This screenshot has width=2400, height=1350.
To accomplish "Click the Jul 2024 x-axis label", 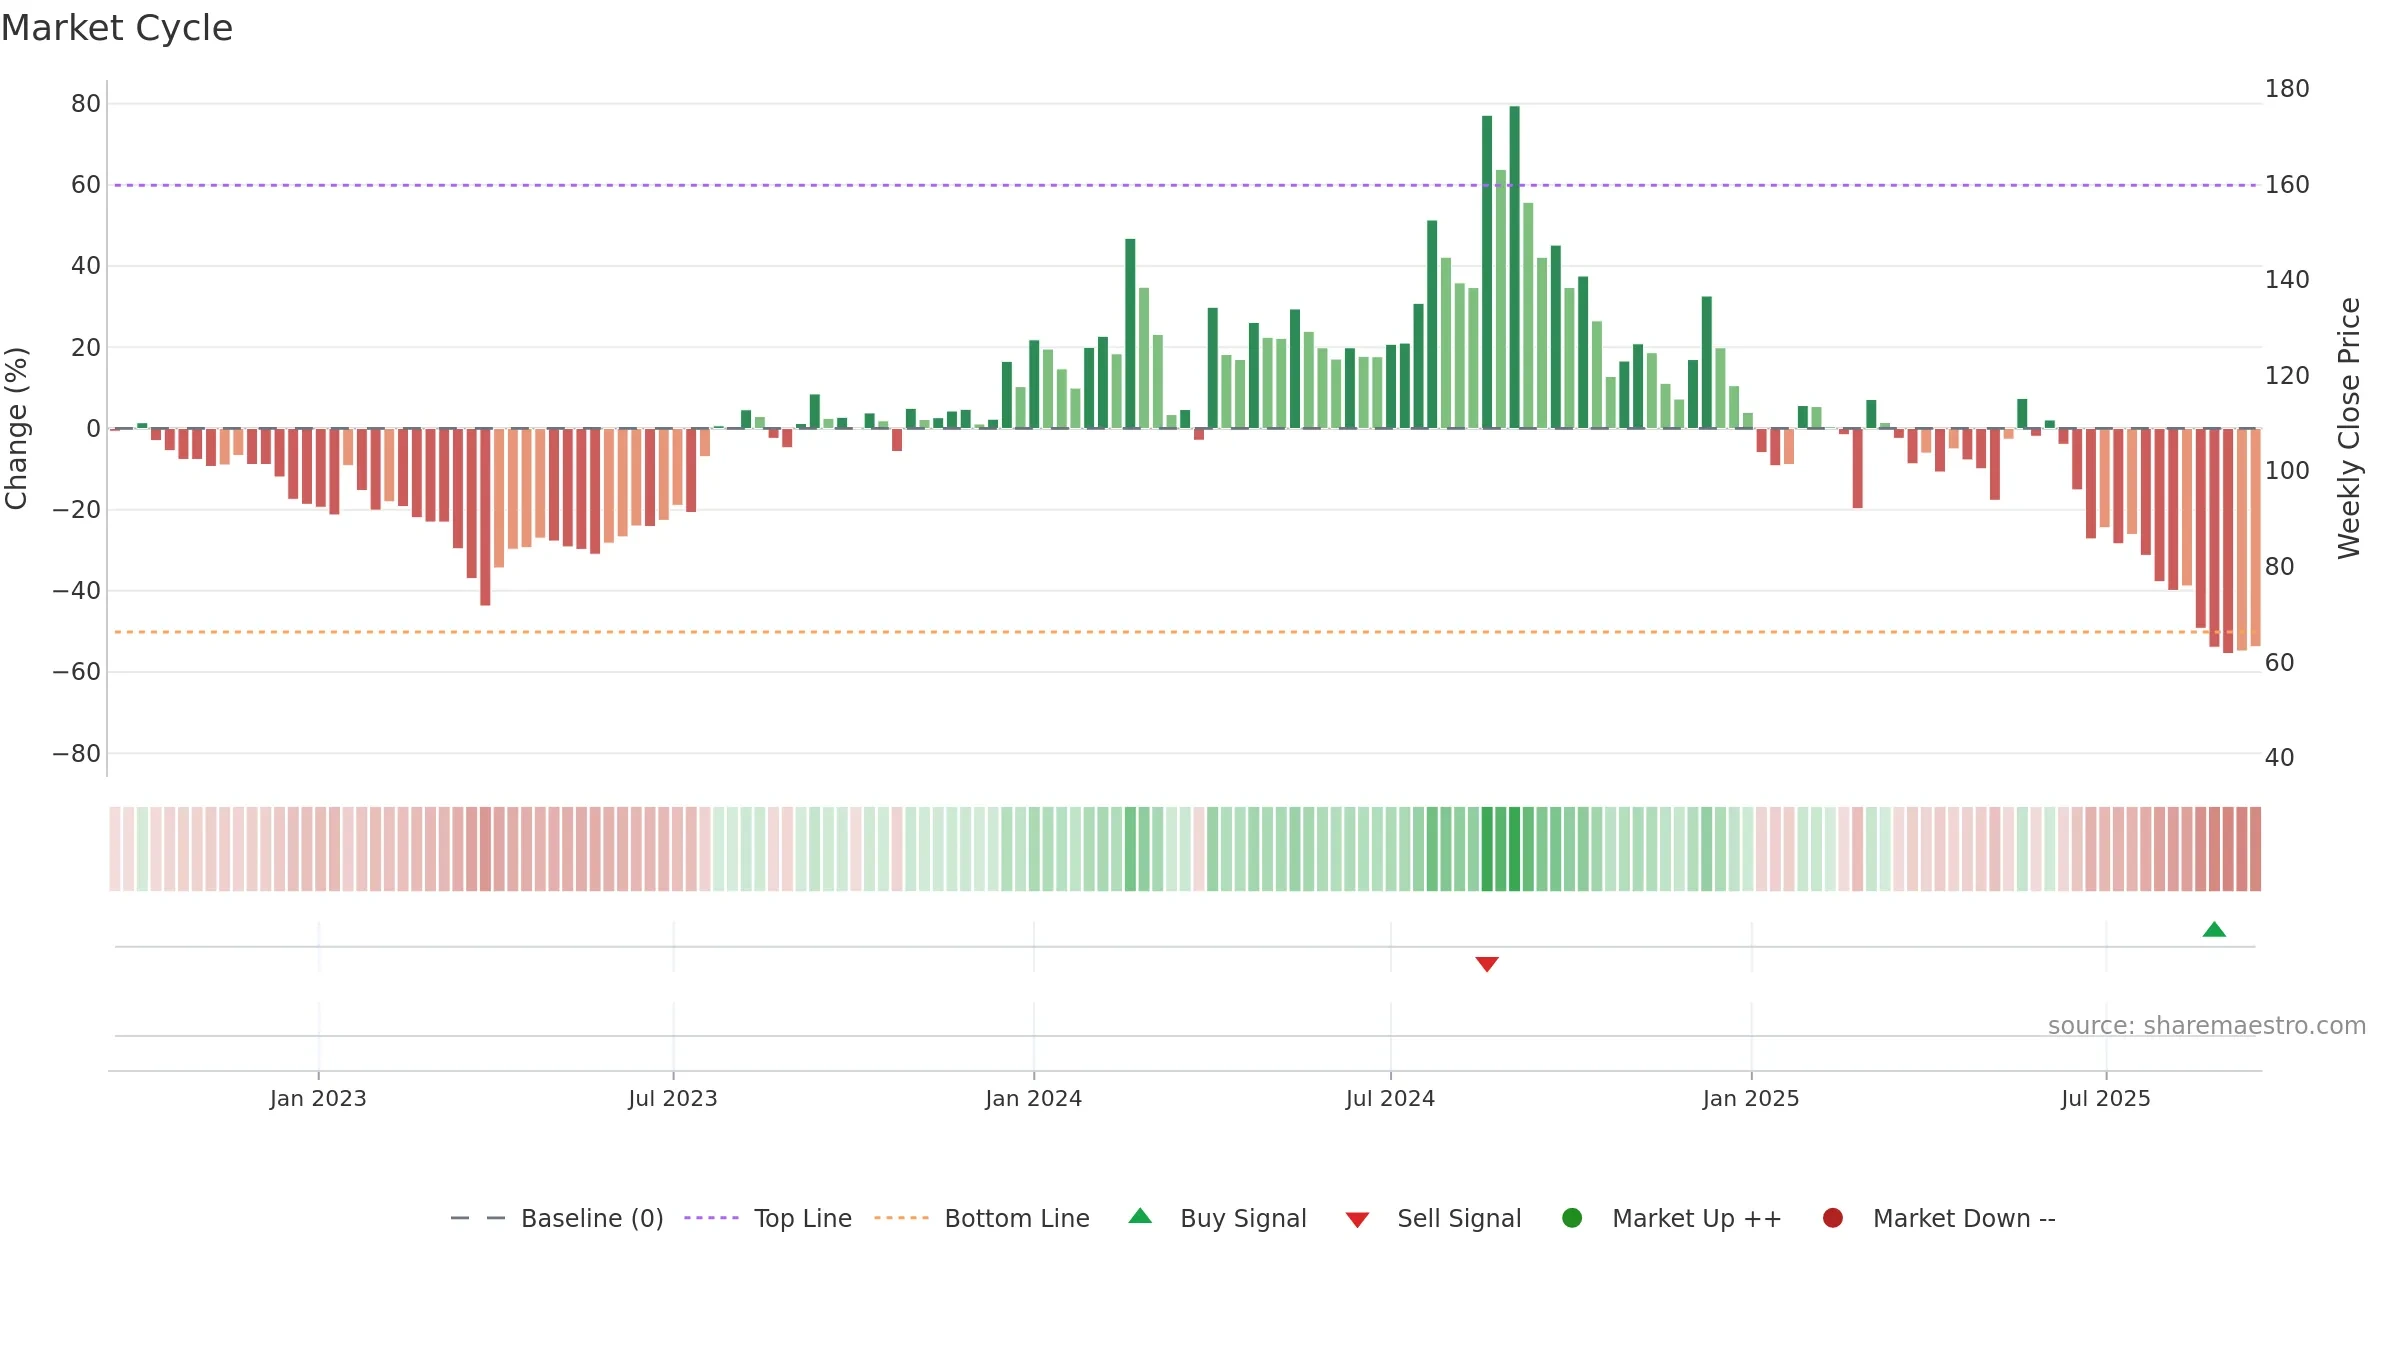I will 1390,1098.
